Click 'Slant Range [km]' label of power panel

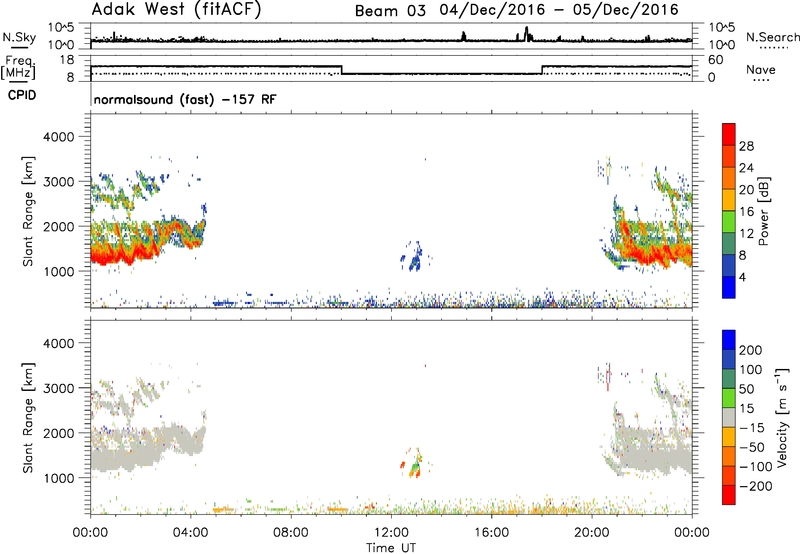click(x=28, y=211)
